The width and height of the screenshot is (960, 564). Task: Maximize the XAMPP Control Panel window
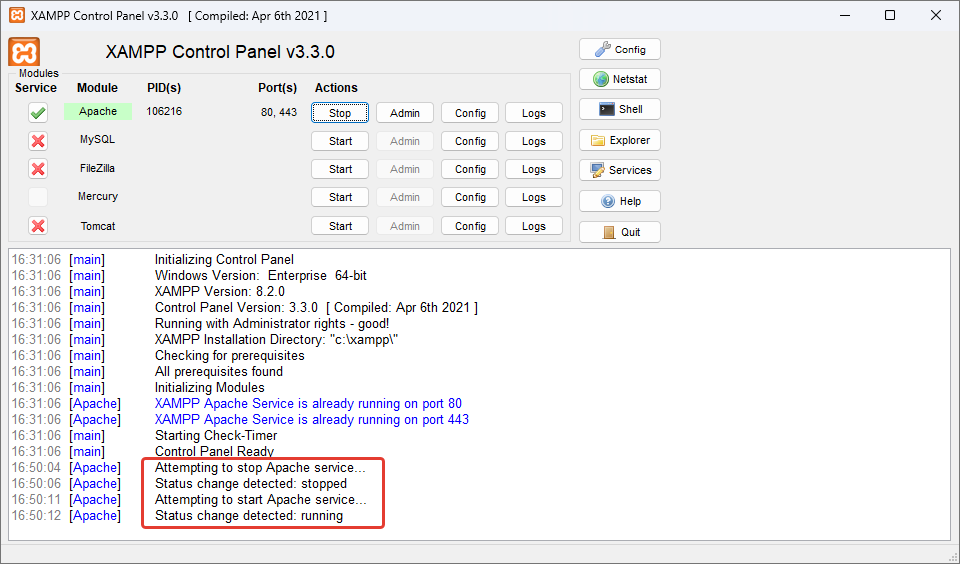(x=890, y=15)
